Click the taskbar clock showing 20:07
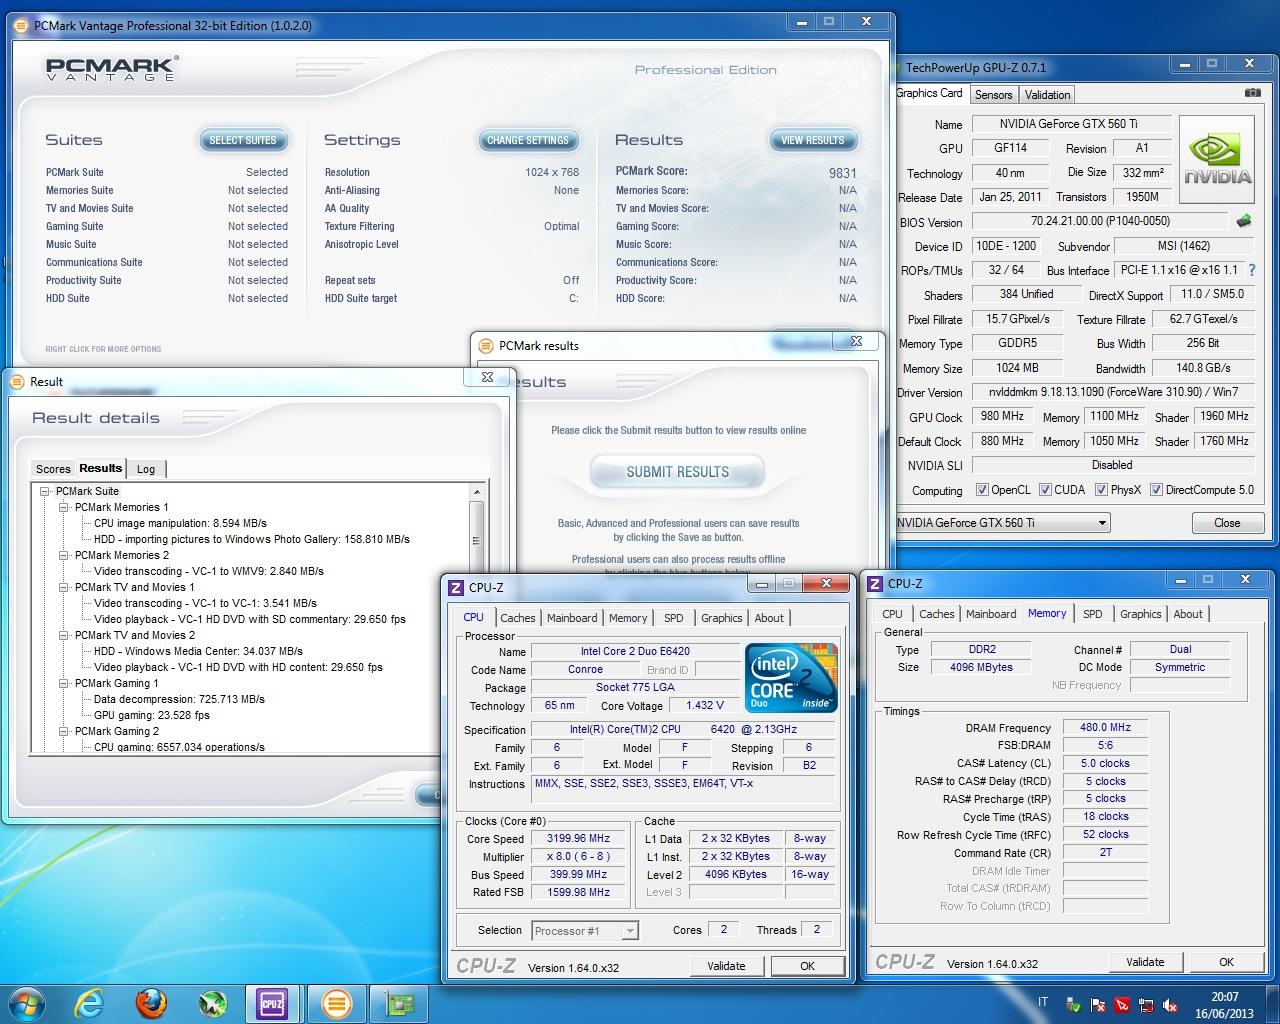Screen dimensions: 1280x1024 point(1224,1004)
